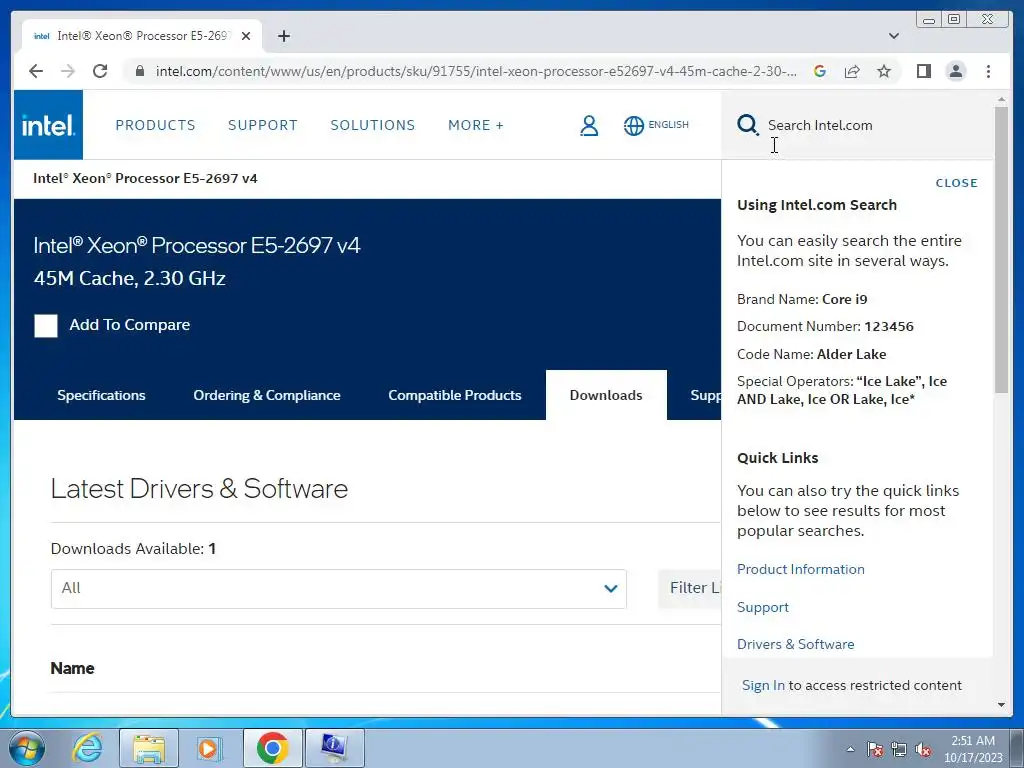The width and height of the screenshot is (1024, 768).
Task: Click the Intel logo home icon
Action: 48,125
